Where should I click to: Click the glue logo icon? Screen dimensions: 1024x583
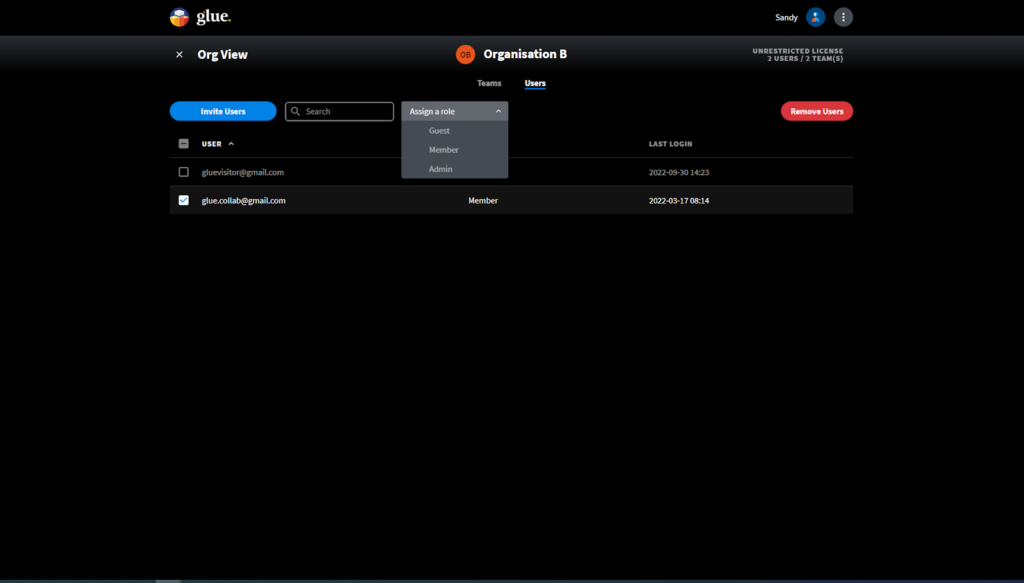[x=179, y=17]
